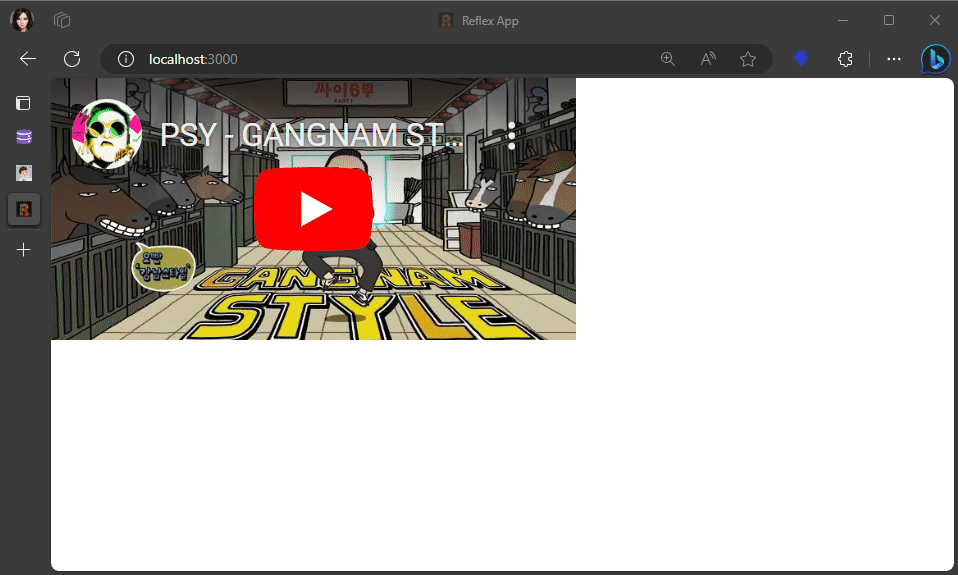Viewport: 958px width, 575px height.
Task: Open the browser profile avatar
Action: click(x=22, y=20)
